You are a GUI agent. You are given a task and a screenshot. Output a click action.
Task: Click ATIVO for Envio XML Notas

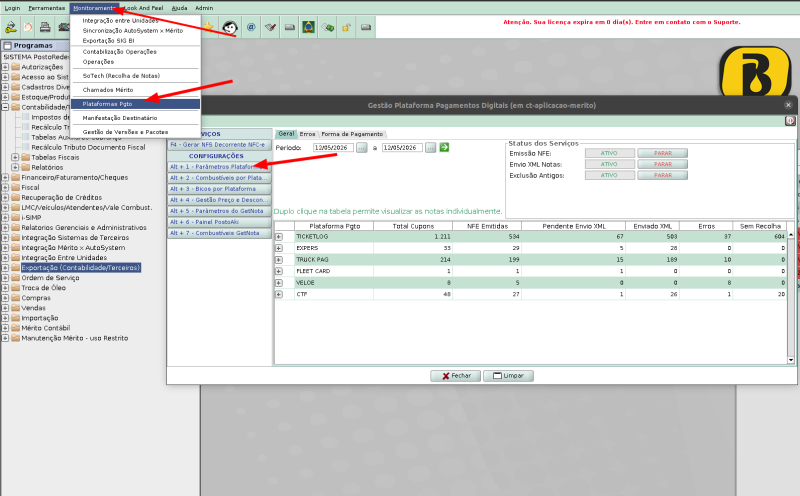tap(610, 164)
